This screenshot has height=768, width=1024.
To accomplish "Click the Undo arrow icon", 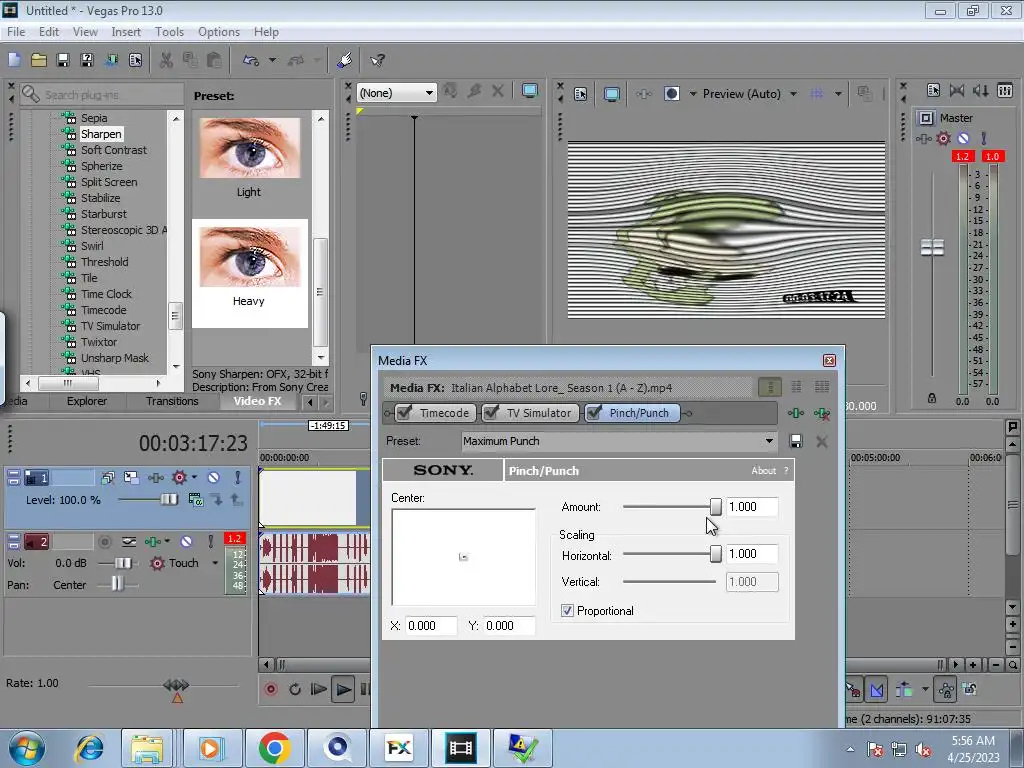I will (x=251, y=60).
